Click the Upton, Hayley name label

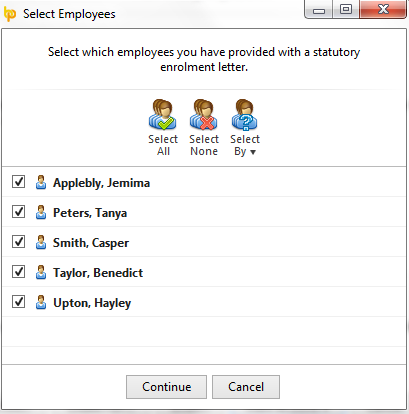92,303
